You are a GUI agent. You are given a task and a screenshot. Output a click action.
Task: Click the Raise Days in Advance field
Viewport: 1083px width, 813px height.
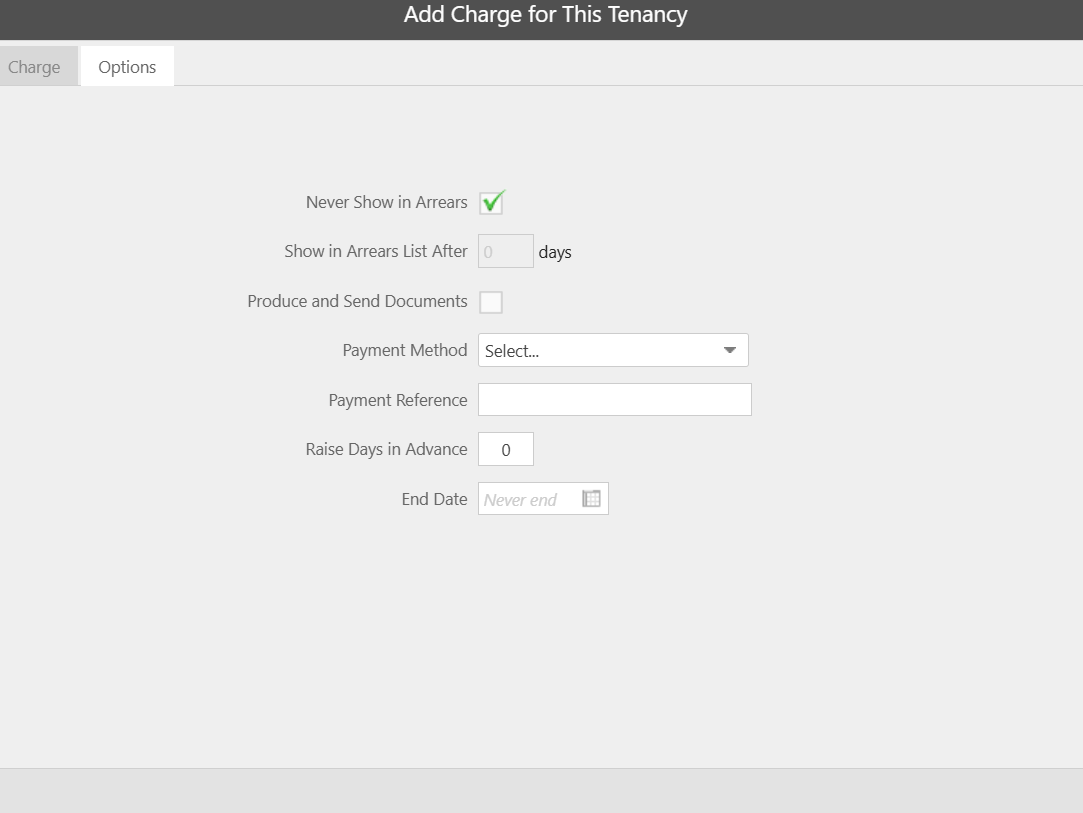tap(506, 450)
